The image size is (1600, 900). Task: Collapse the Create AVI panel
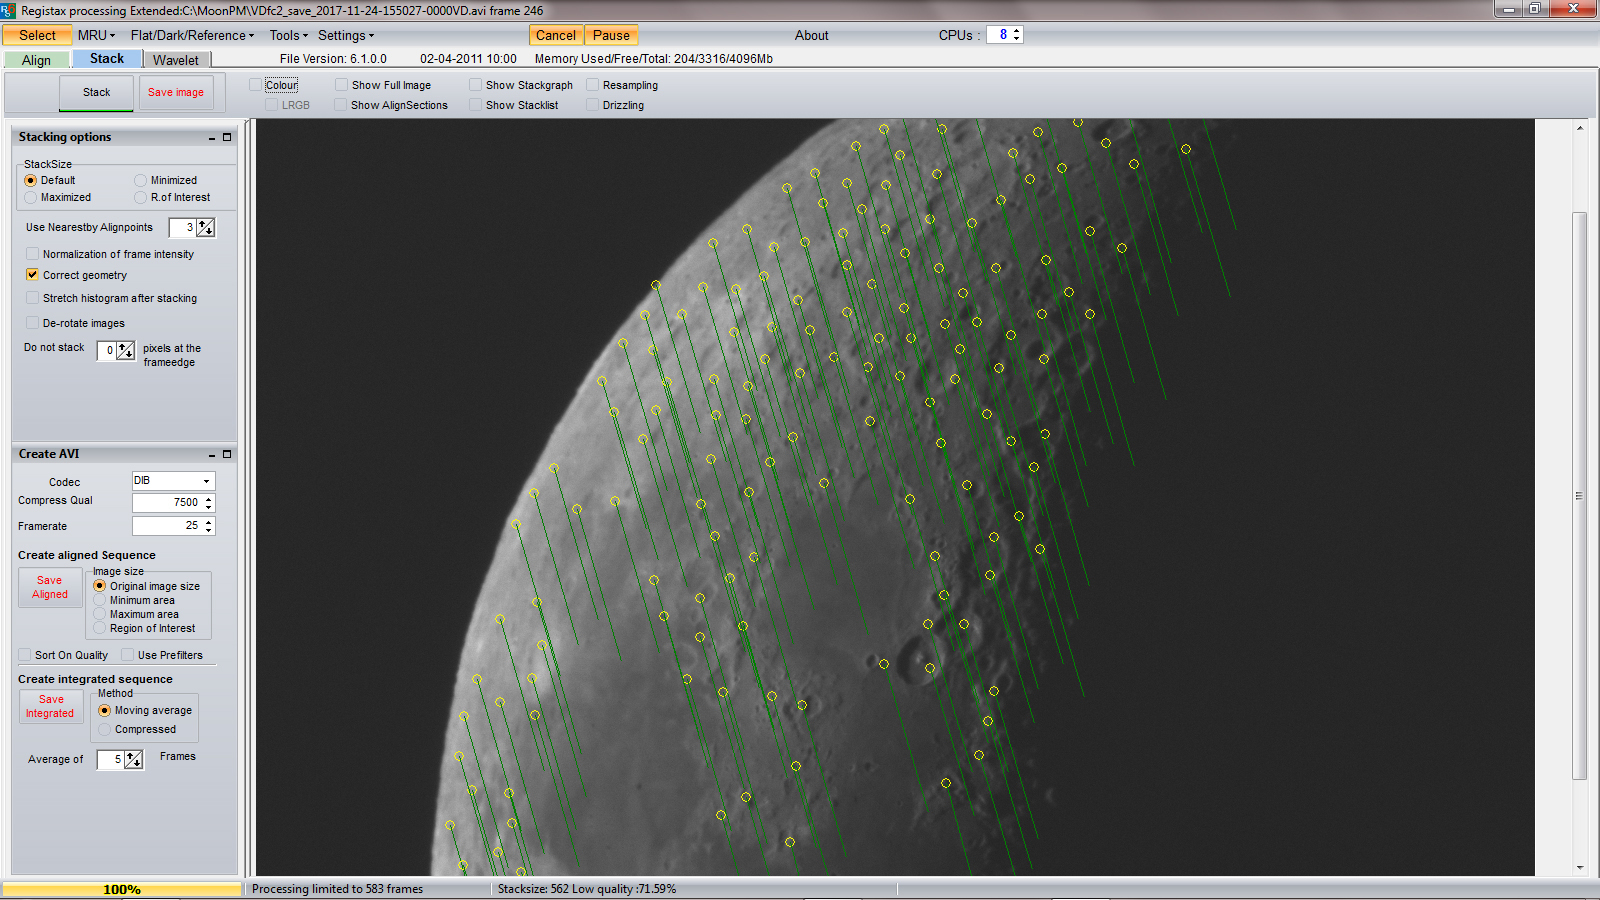tap(212, 455)
